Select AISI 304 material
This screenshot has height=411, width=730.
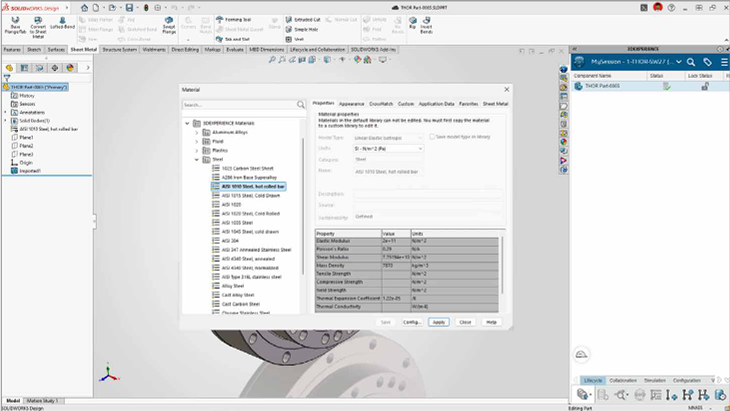pyautogui.click(x=230, y=241)
